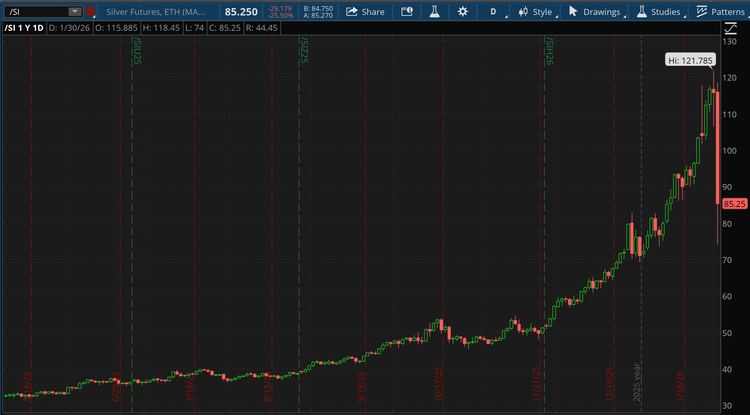Click the red 85.25 price label on axis
Viewport: 750px width, 415px height.
point(735,203)
